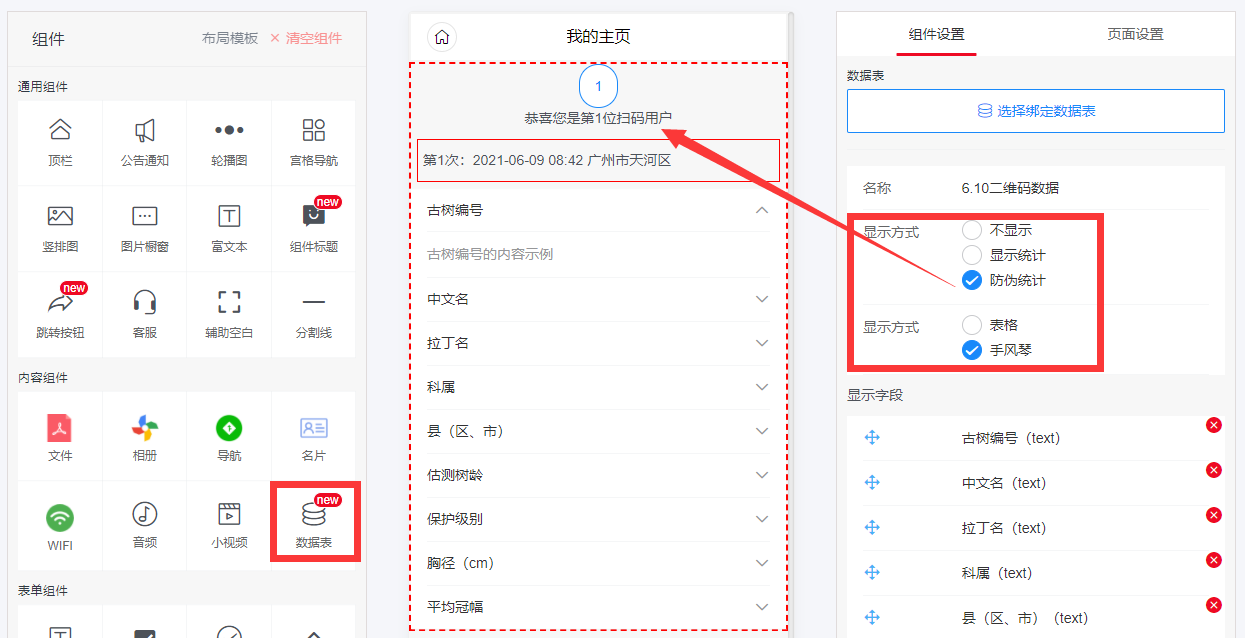Insert the 客服 customer service component
The width and height of the screenshot is (1245, 638).
click(145, 313)
